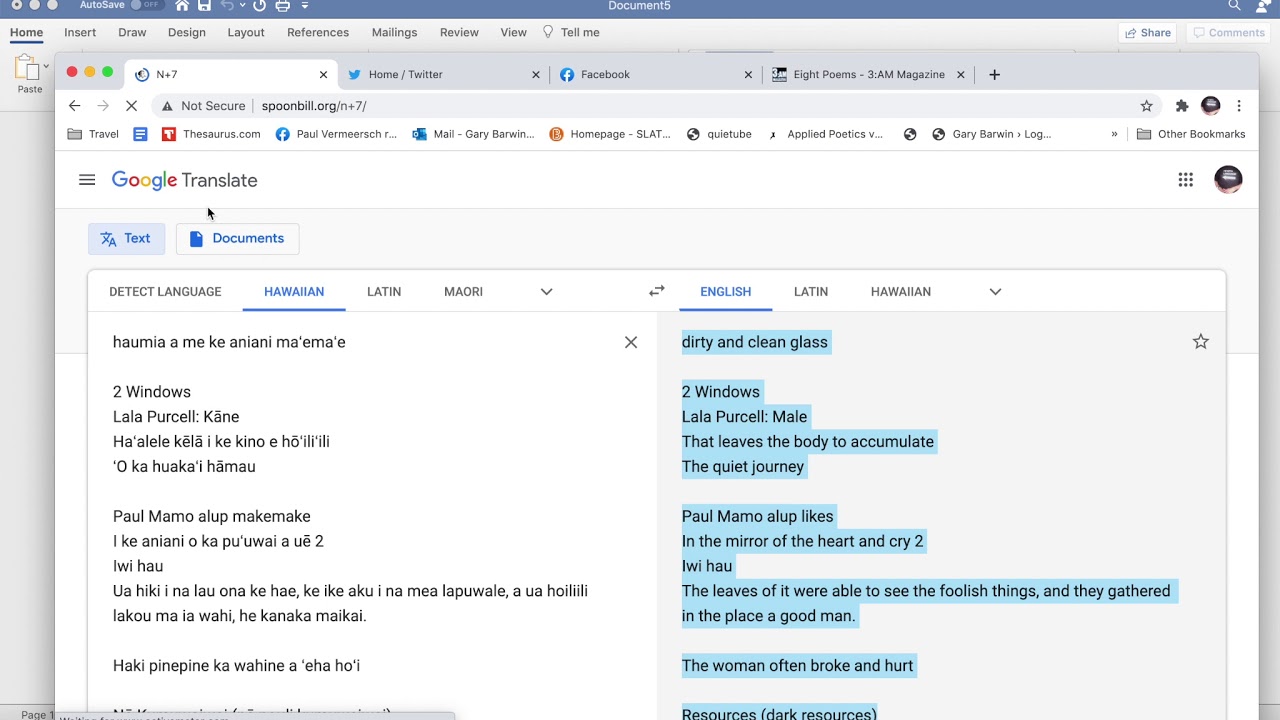This screenshot has height=720, width=1280.
Task: Open the Google account avatar in Translate
Action: coord(1228,180)
